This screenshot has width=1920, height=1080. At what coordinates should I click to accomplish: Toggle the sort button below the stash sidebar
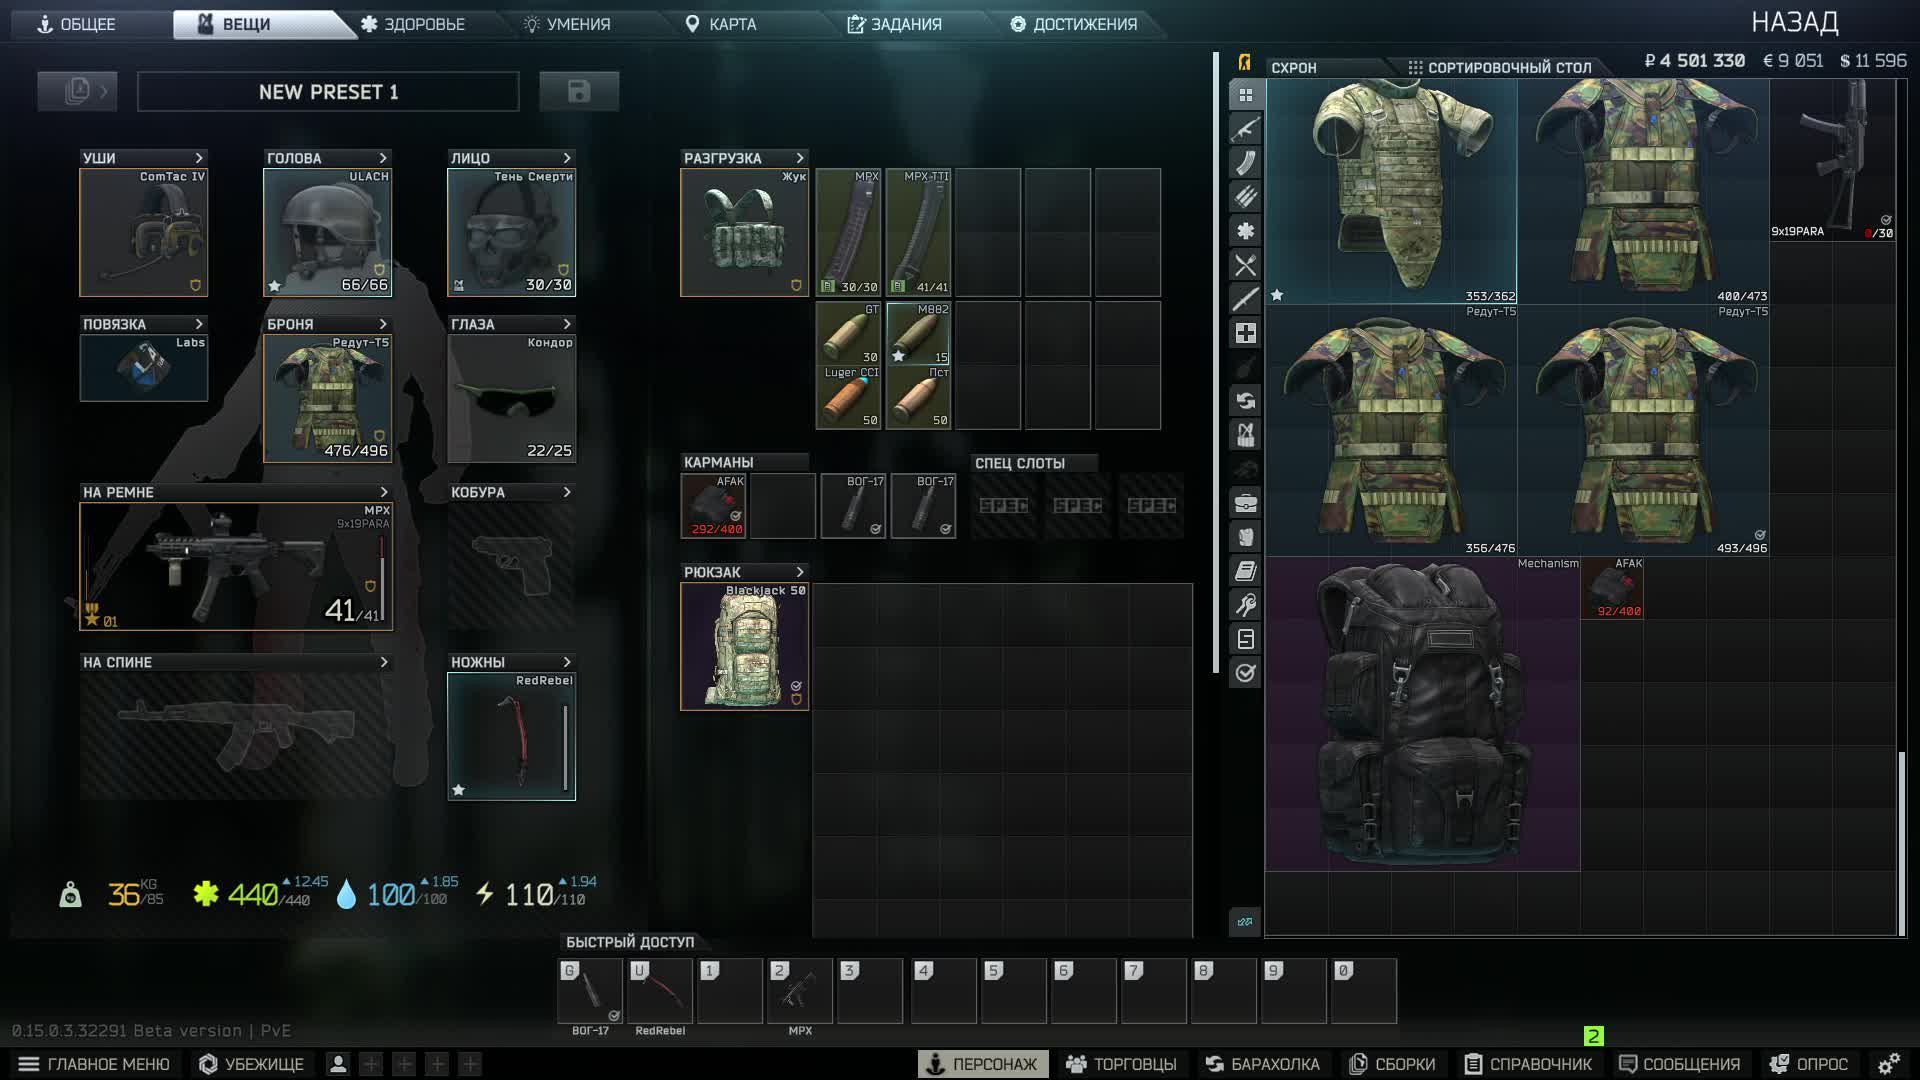(x=1244, y=924)
